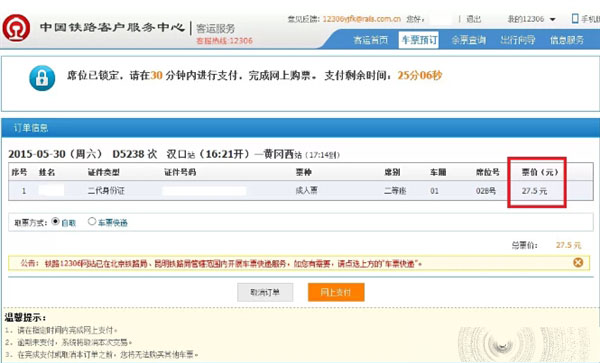Screen dimensions: 600x363
Task: Click the 我的12306 account link
Action: pyautogui.click(x=525, y=19)
